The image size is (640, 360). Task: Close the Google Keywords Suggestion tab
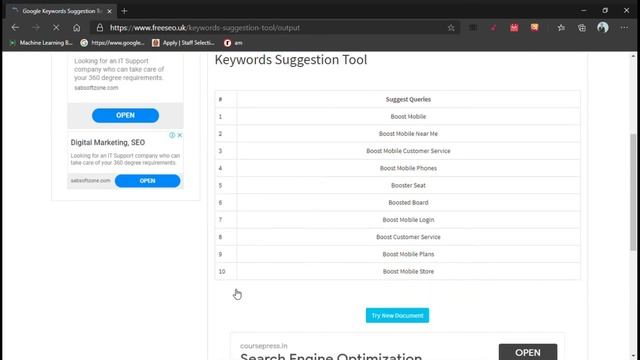click(109, 11)
